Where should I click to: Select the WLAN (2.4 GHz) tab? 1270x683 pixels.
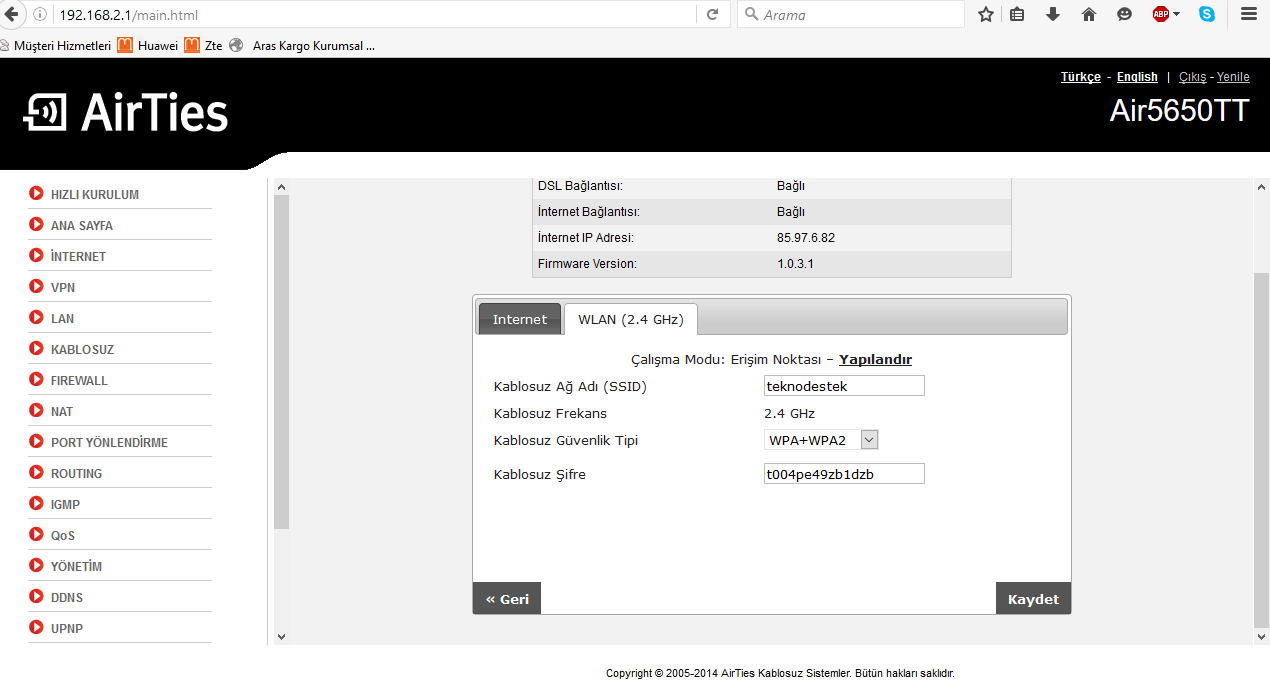[x=630, y=319]
